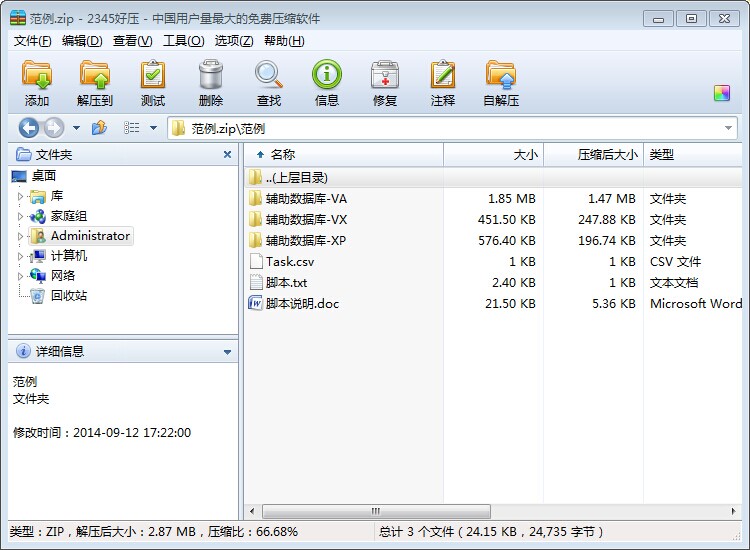
Task: Open the 编辑(D) menu
Action: click(x=82, y=41)
